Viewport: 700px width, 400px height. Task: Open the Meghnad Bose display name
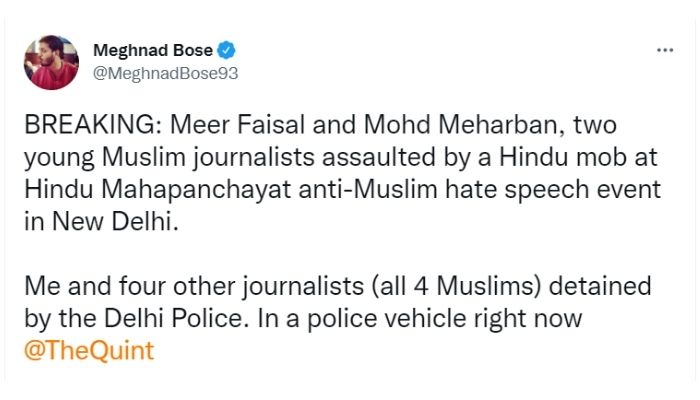[x=153, y=50]
